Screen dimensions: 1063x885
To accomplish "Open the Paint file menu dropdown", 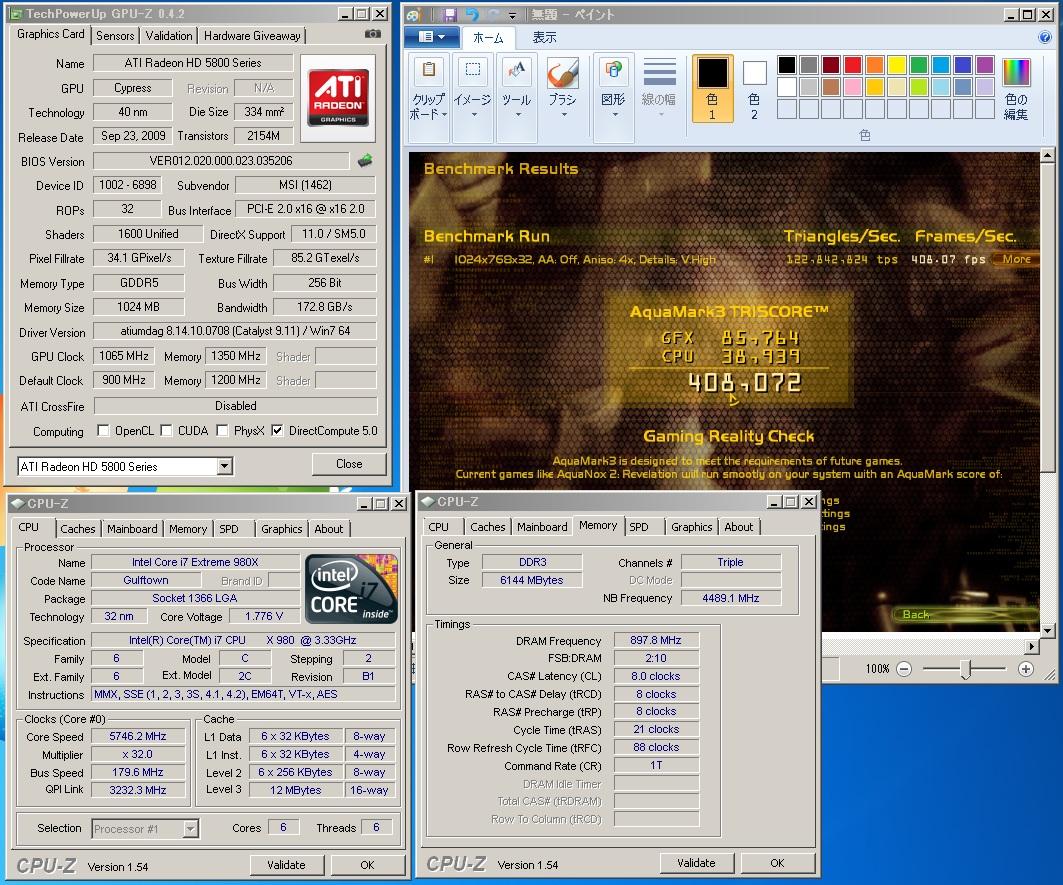I will (432, 37).
